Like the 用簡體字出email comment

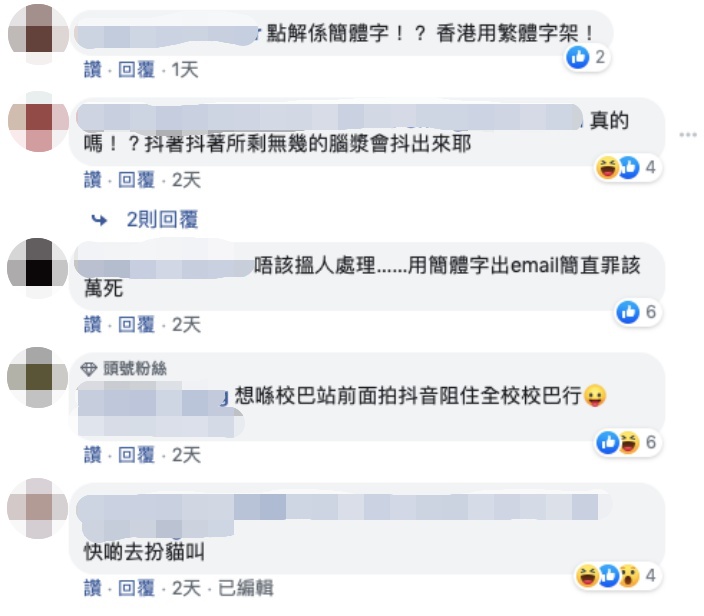click(x=92, y=324)
